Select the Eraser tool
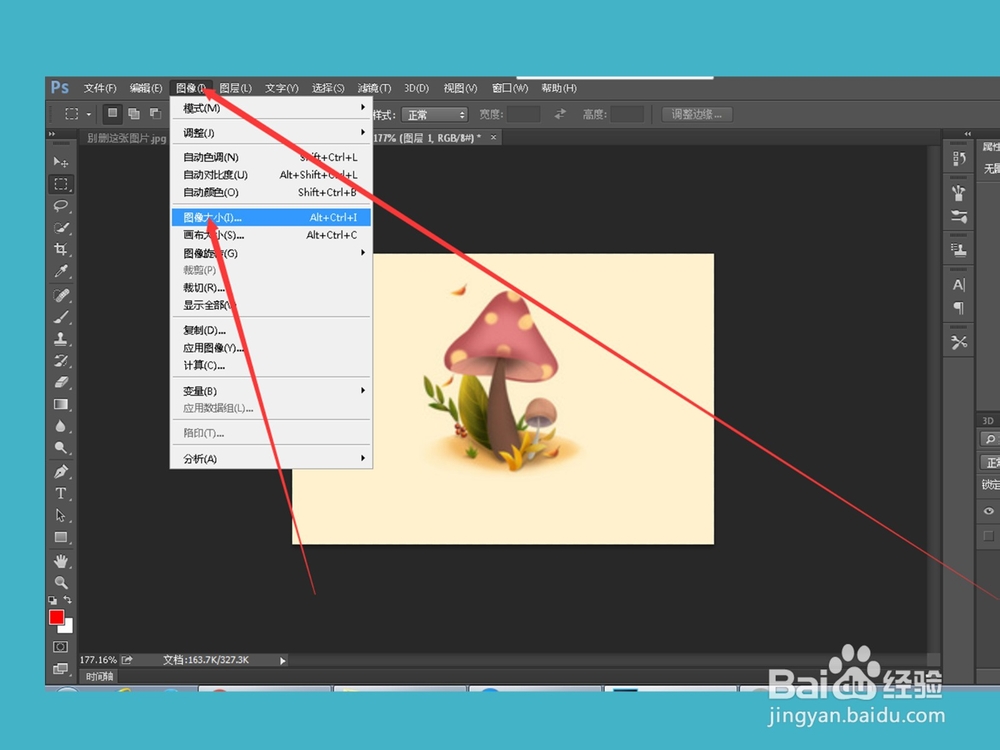Screen dimensions: 1000x750 (61, 382)
